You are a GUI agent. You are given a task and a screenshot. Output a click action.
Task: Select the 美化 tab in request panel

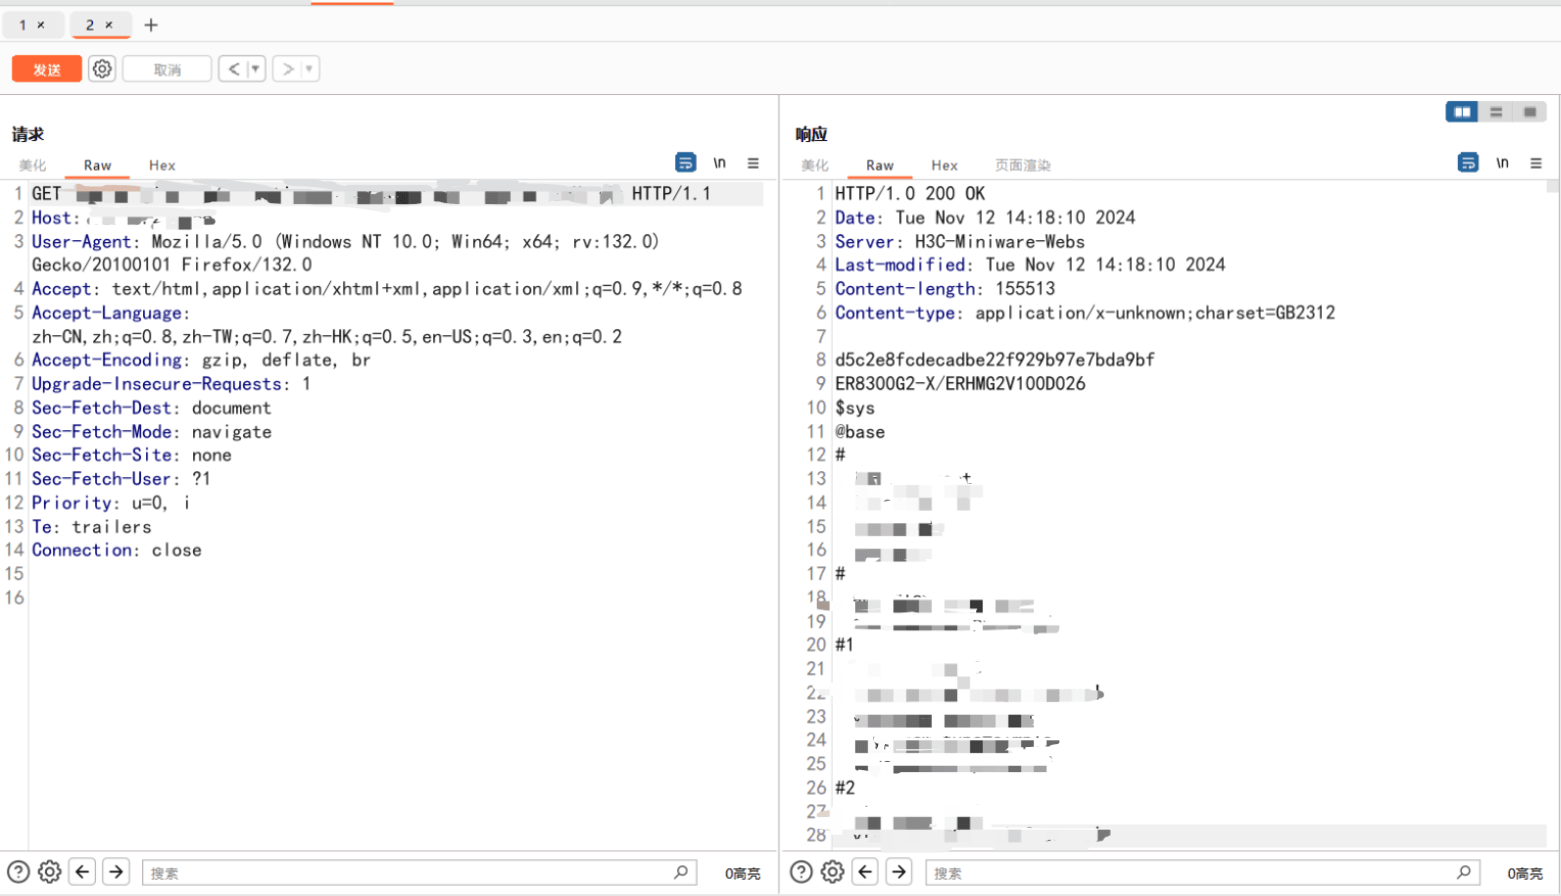click(33, 165)
